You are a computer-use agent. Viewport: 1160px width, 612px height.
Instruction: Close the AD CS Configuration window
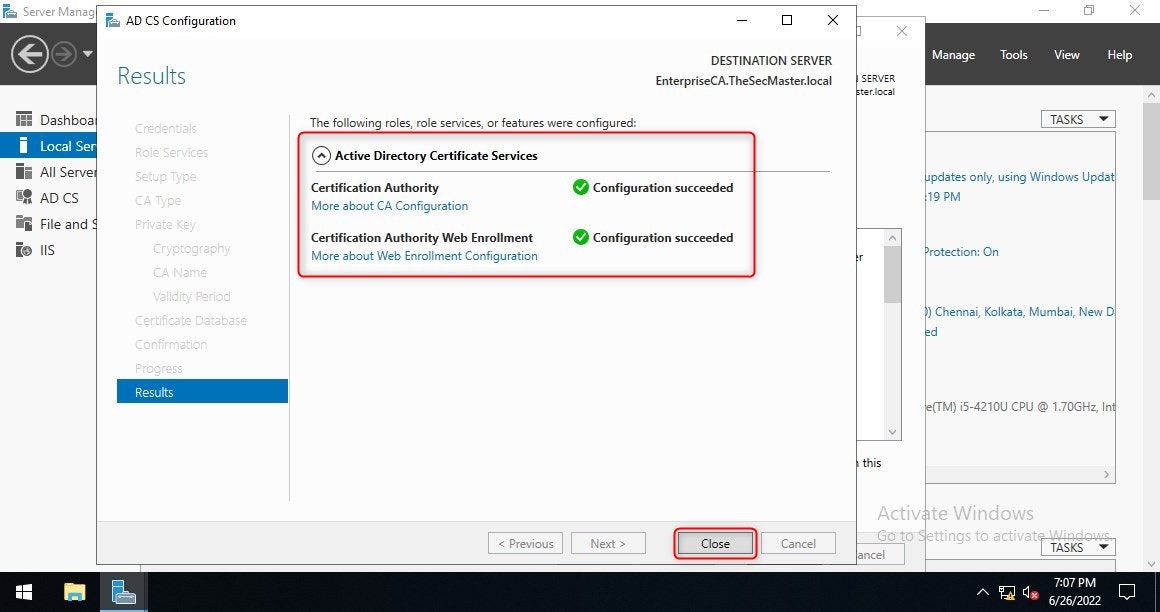pyautogui.click(x=833, y=20)
